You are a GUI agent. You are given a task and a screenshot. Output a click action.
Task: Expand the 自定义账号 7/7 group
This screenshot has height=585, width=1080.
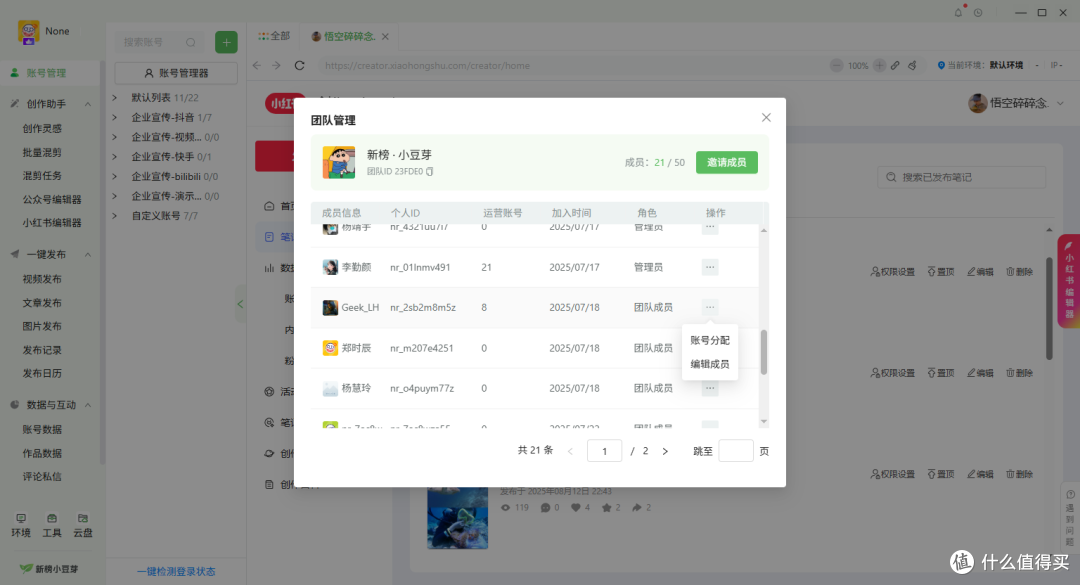(115, 216)
